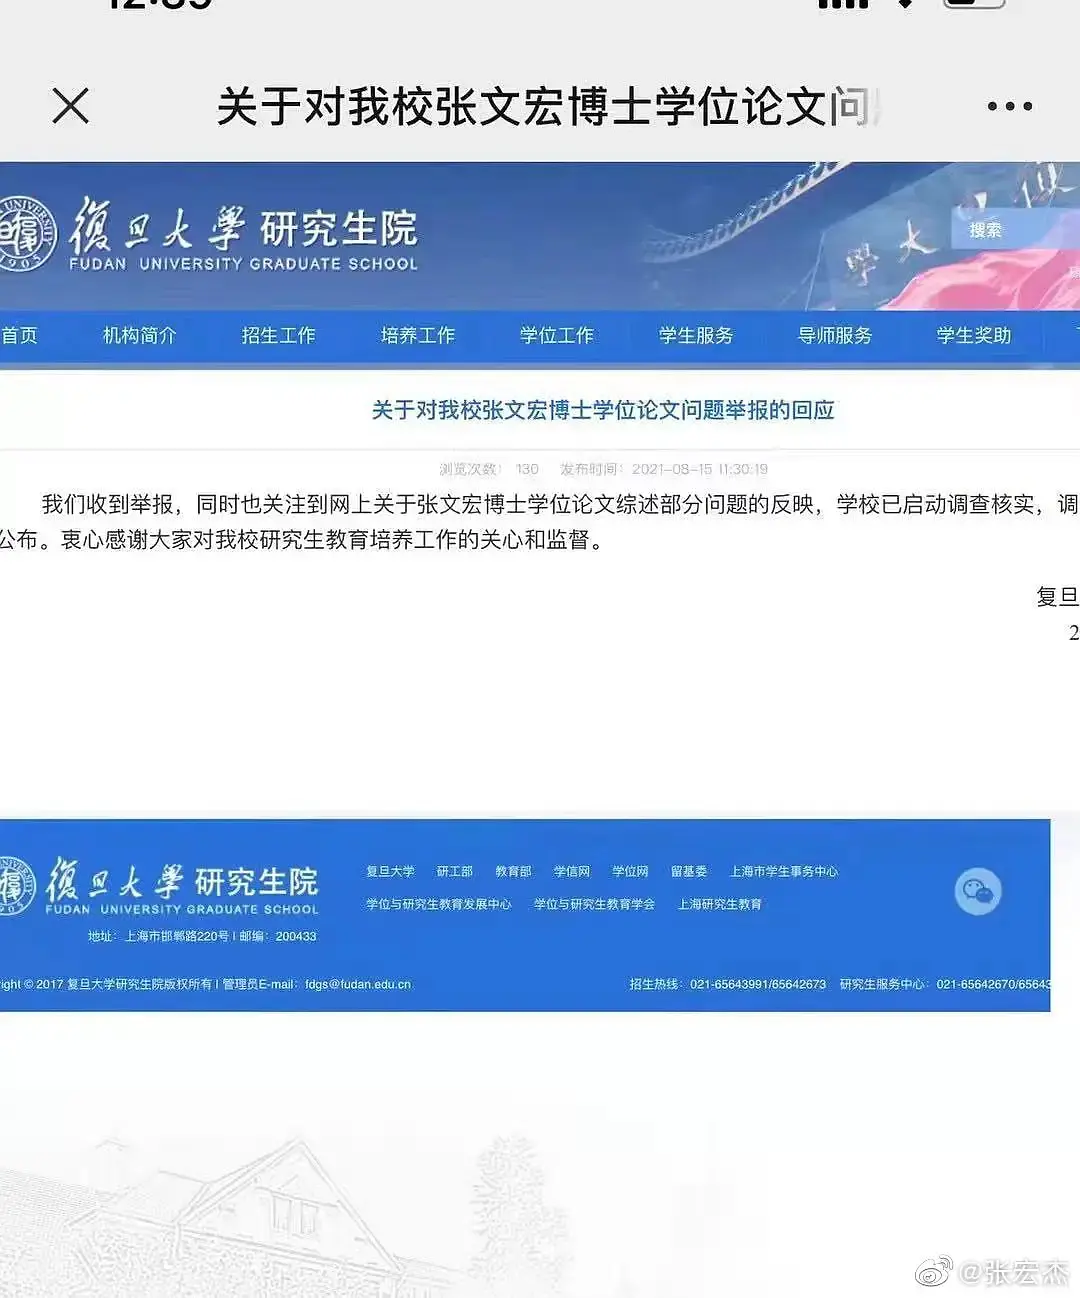The width and height of the screenshot is (1080, 1298).
Task: Open the 学生服务 navigation item
Action: [695, 335]
